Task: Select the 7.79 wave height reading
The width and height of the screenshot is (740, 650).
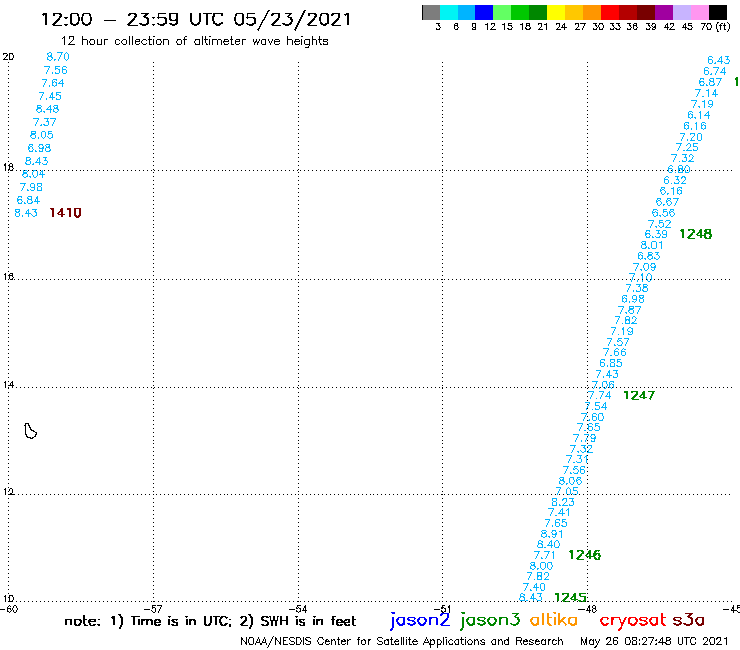Action: point(584,438)
